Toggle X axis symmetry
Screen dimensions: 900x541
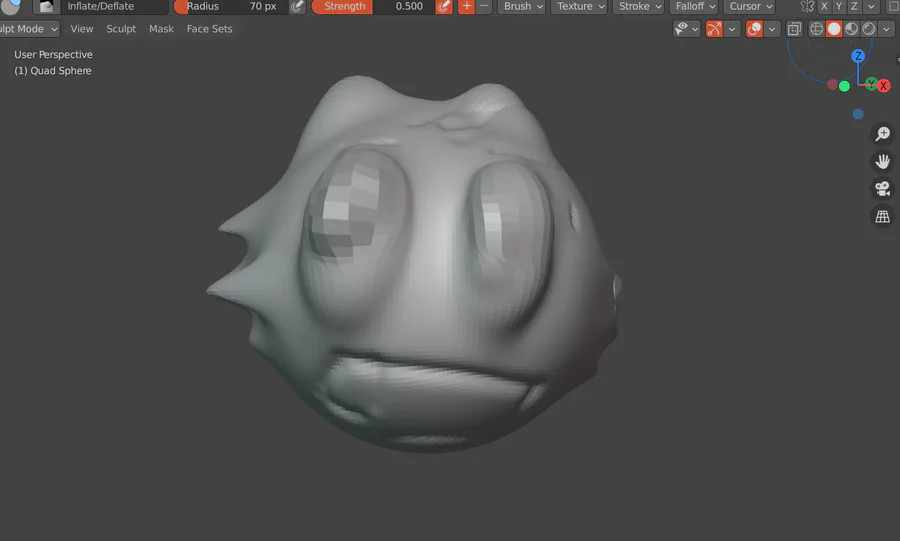pyautogui.click(x=824, y=6)
